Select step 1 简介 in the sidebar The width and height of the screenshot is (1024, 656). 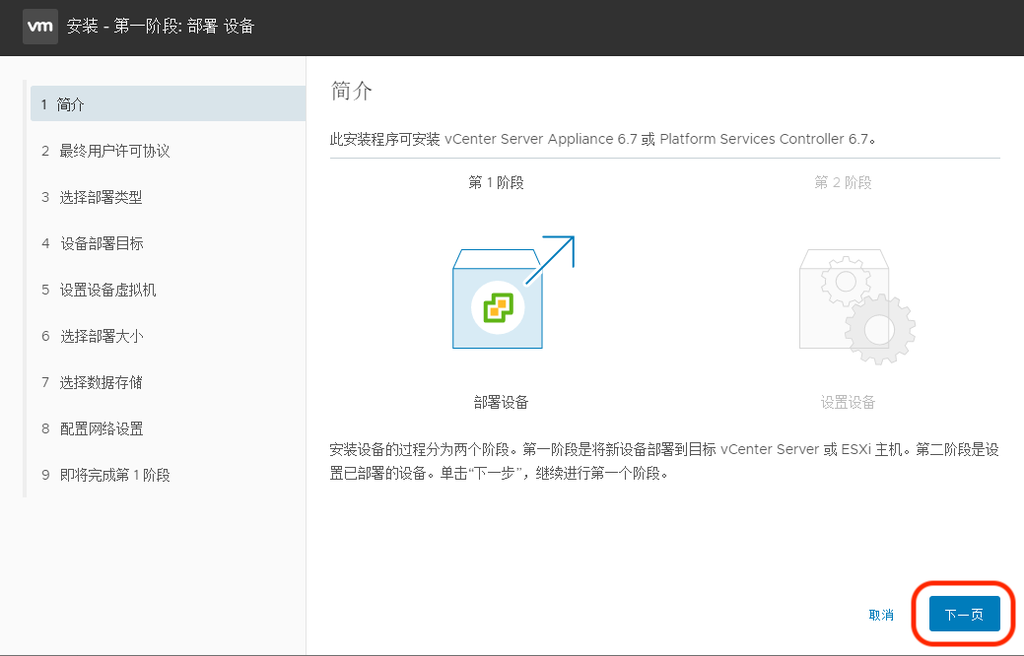tap(100, 103)
